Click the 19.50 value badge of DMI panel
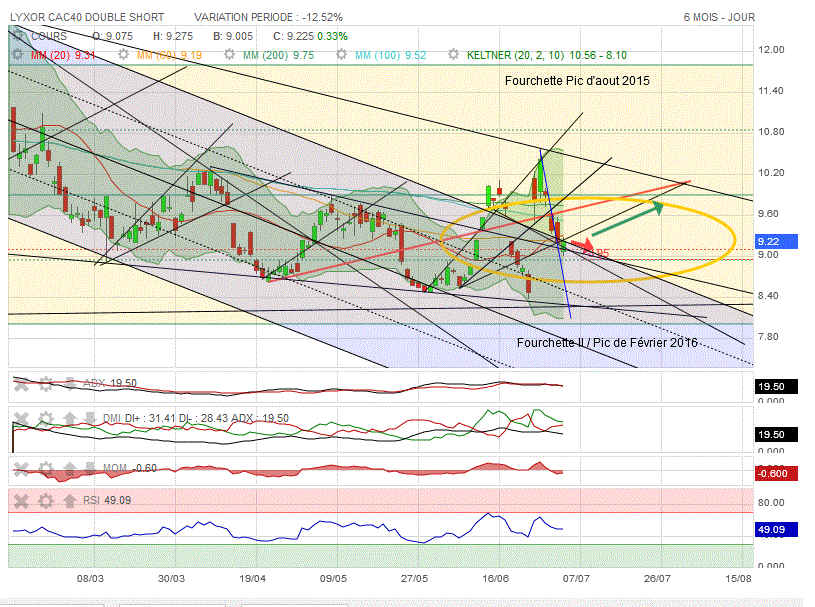Viewport: 815px width, 607px height. click(x=775, y=434)
